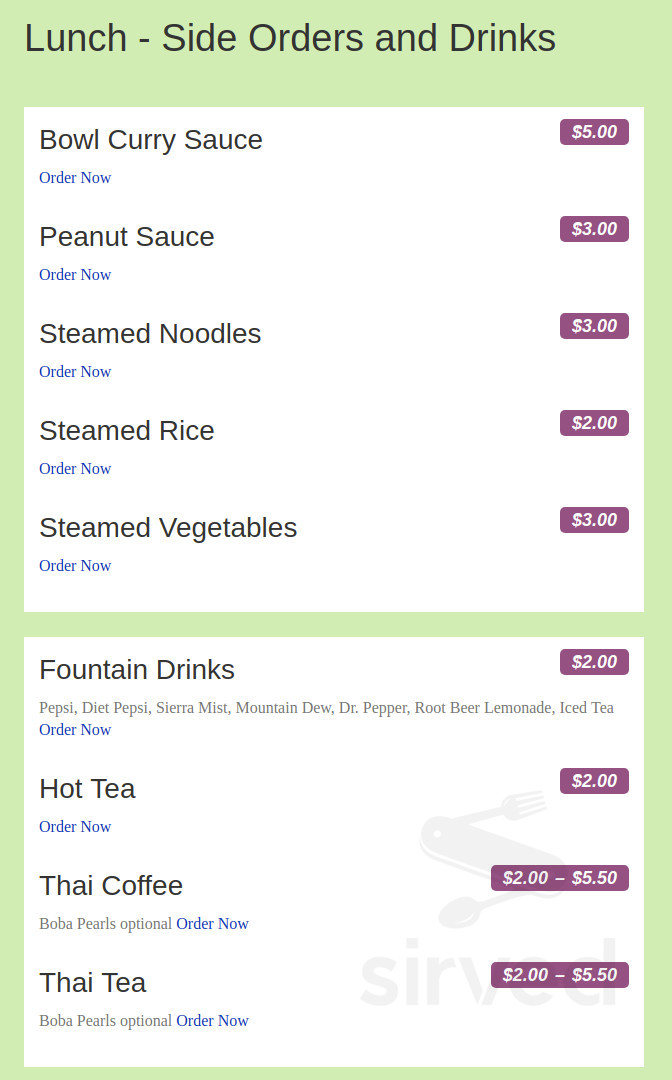Screen dimensions: 672x1080
Task: Select the $3.00 price for Steamed Vegetables
Action: click(x=594, y=519)
